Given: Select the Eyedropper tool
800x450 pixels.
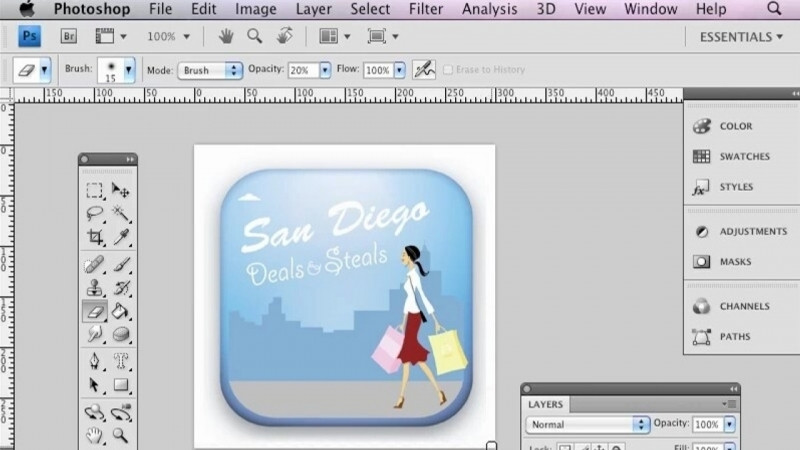Looking at the screenshot, I should point(121,237).
